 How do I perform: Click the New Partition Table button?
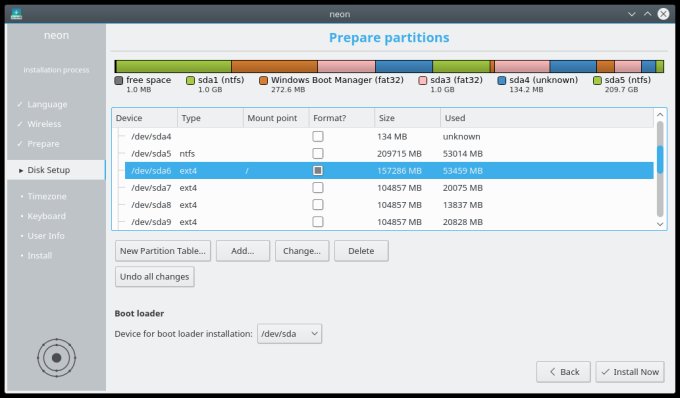point(163,251)
